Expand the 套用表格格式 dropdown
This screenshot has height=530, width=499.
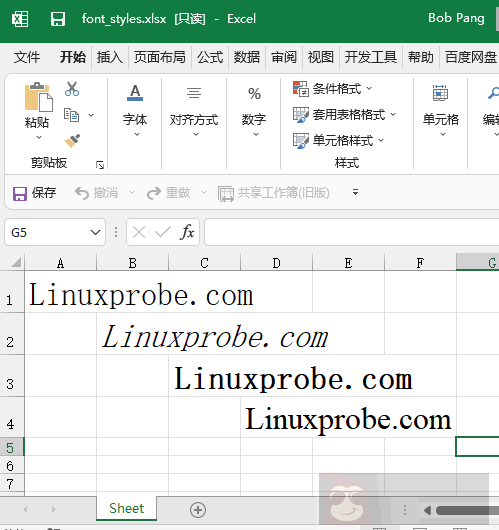click(x=393, y=114)
